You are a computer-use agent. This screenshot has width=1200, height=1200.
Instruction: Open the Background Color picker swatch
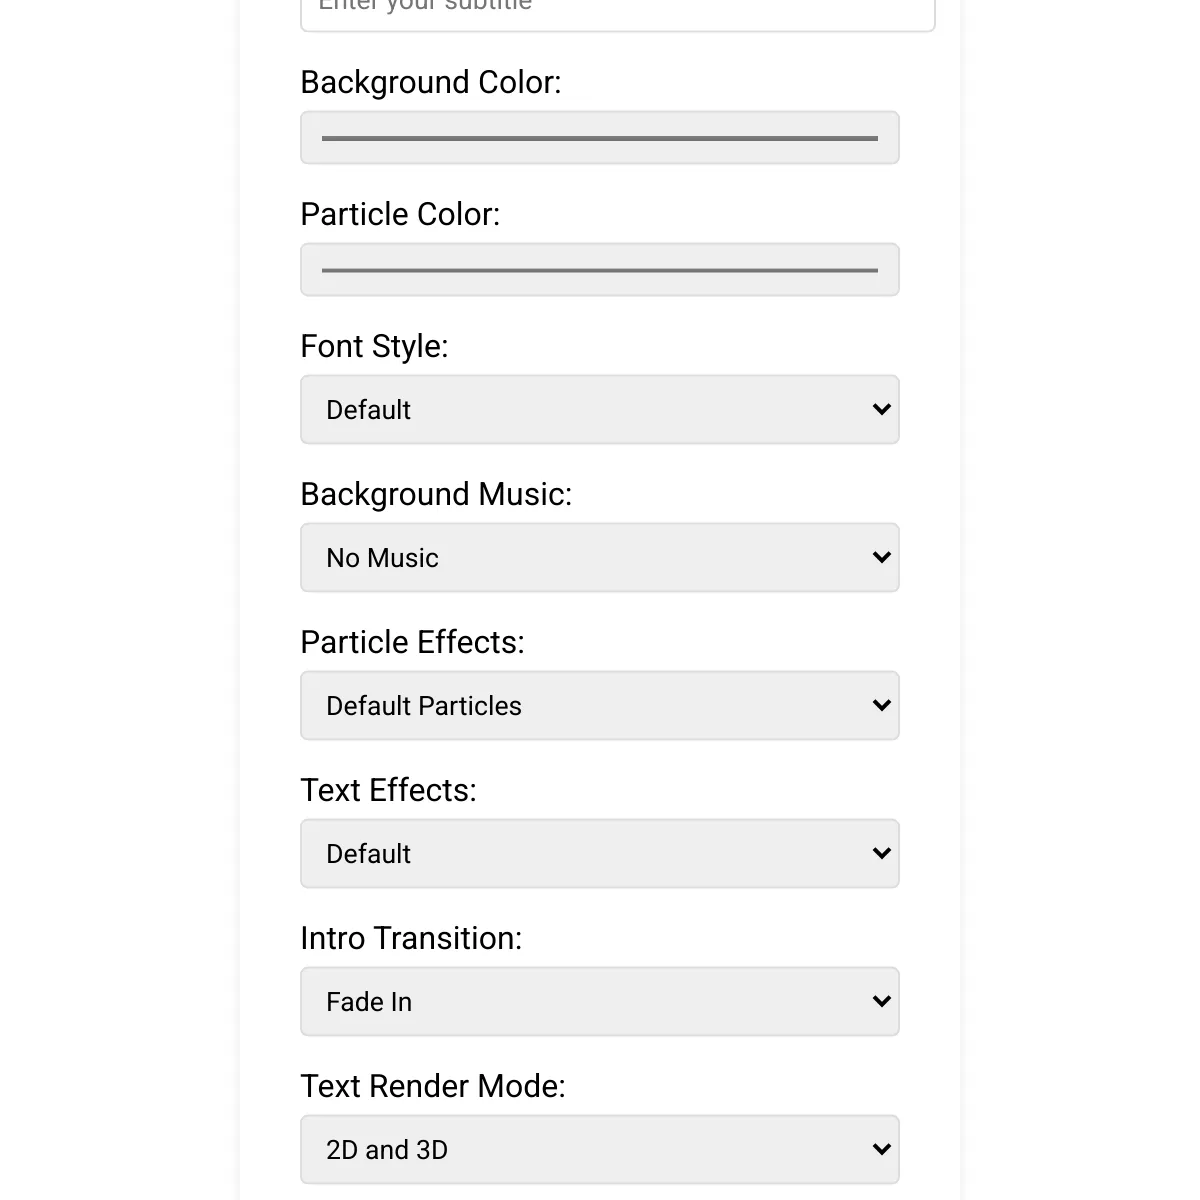[x=600, y=138]
